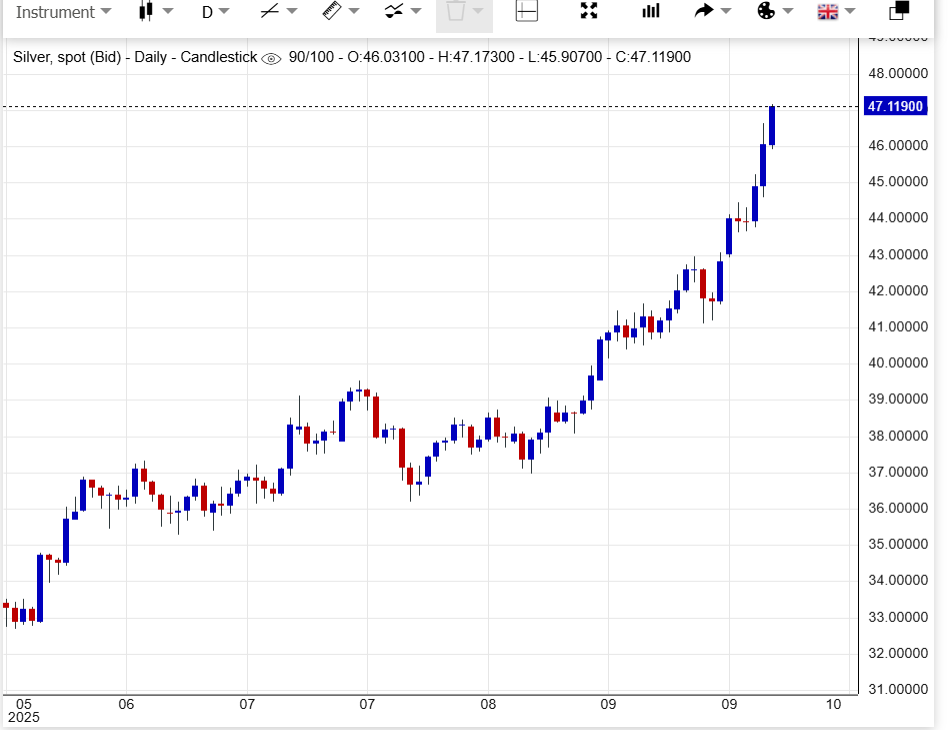Click the 'Silver, spot (Bid) - Daily - Candlestick' title
Image resolution: width=948 pixels, height=730 pixels.
(x=135, y=57)
